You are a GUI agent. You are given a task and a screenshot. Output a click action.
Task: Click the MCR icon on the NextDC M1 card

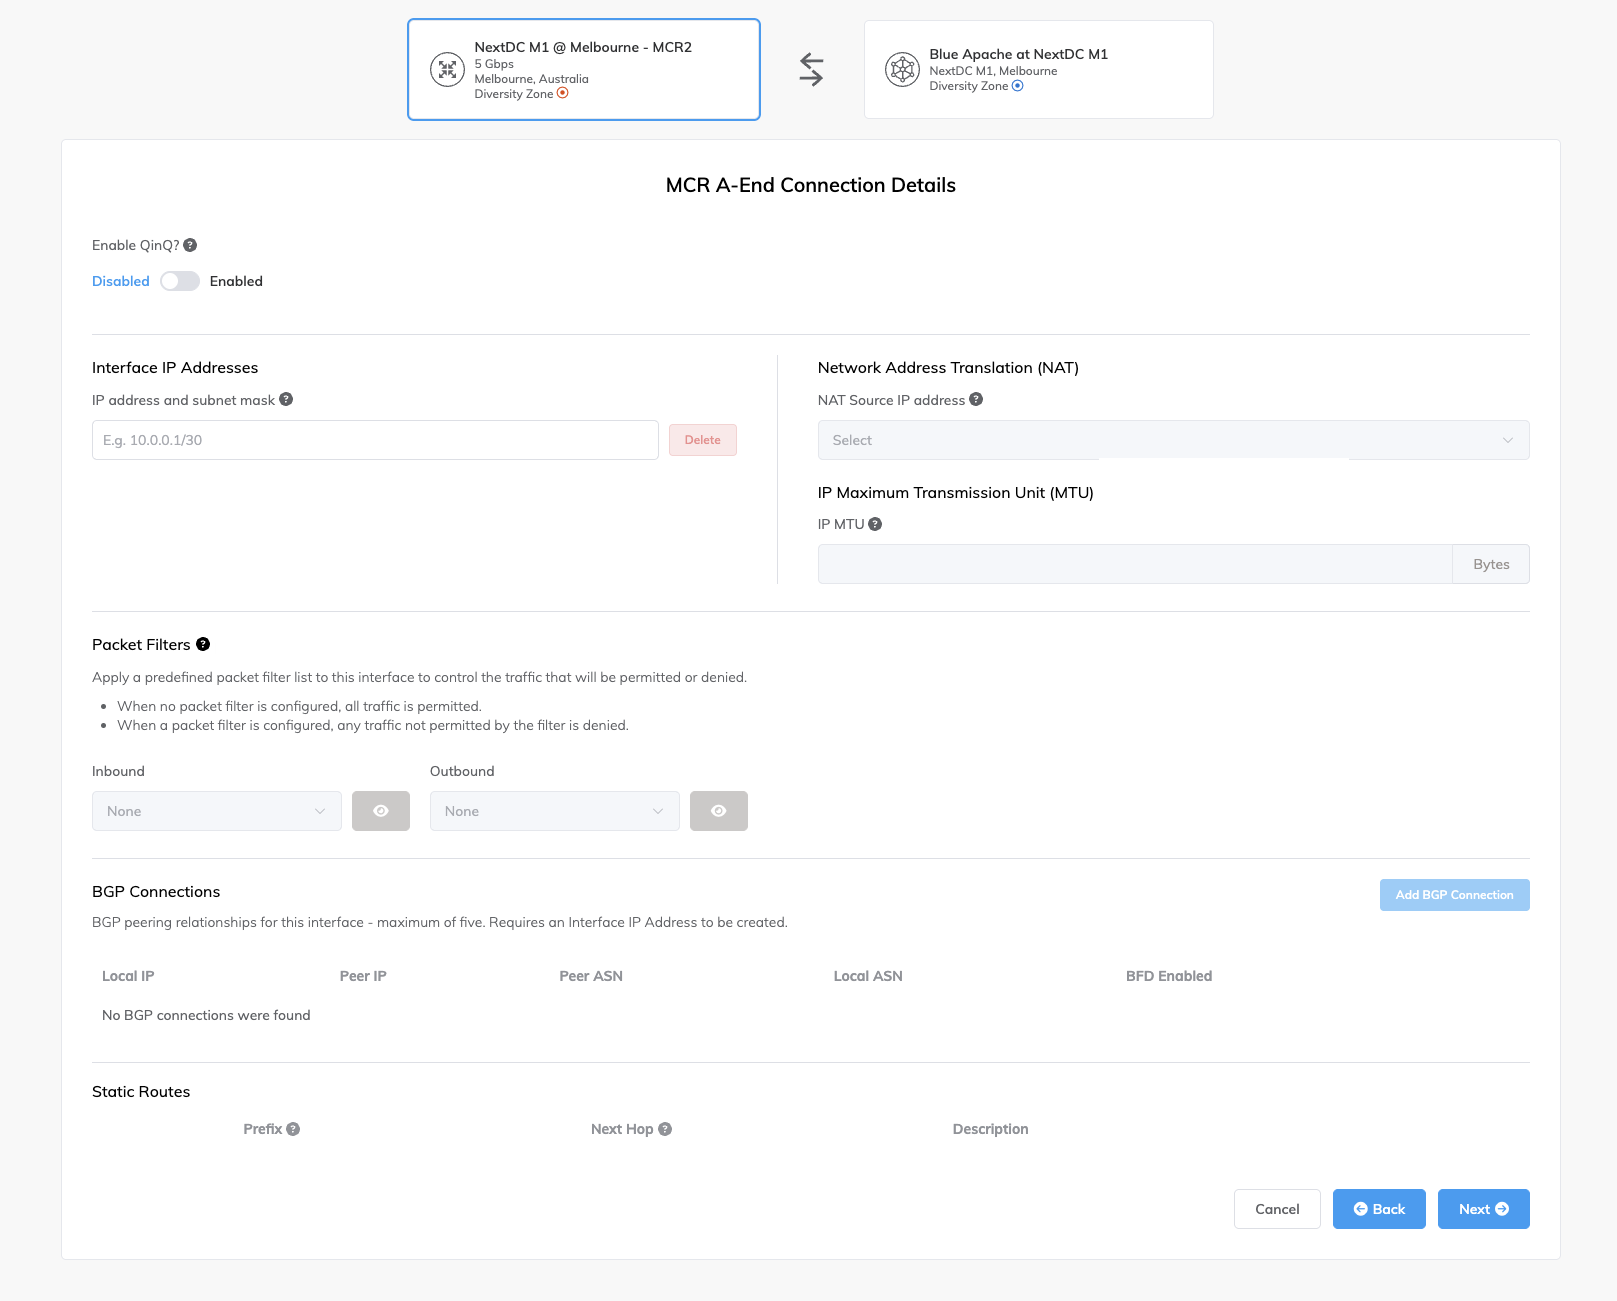(447, 69)
